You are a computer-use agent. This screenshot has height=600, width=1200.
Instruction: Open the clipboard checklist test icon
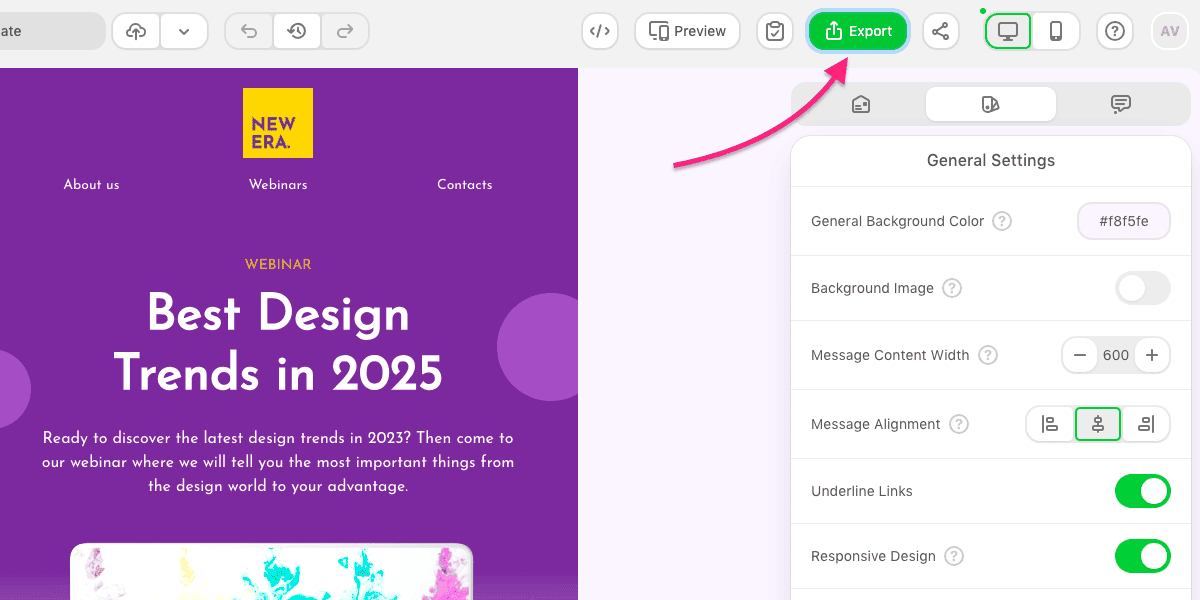coord(774,31)
